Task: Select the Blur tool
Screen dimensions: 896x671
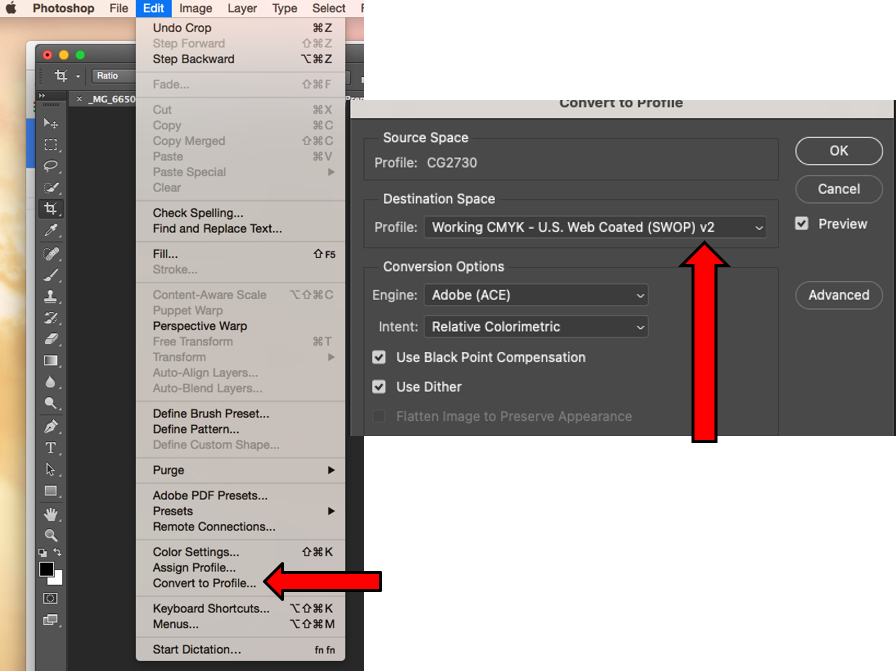Action: 50,382
